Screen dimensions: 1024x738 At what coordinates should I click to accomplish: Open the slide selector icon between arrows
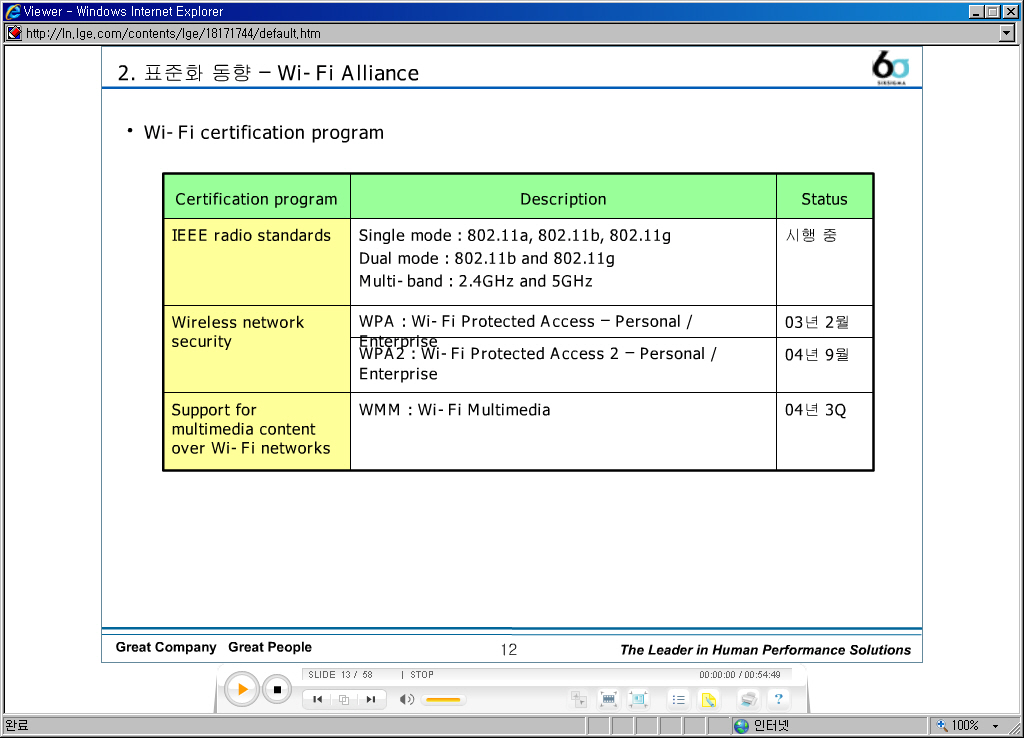[343, 700]
